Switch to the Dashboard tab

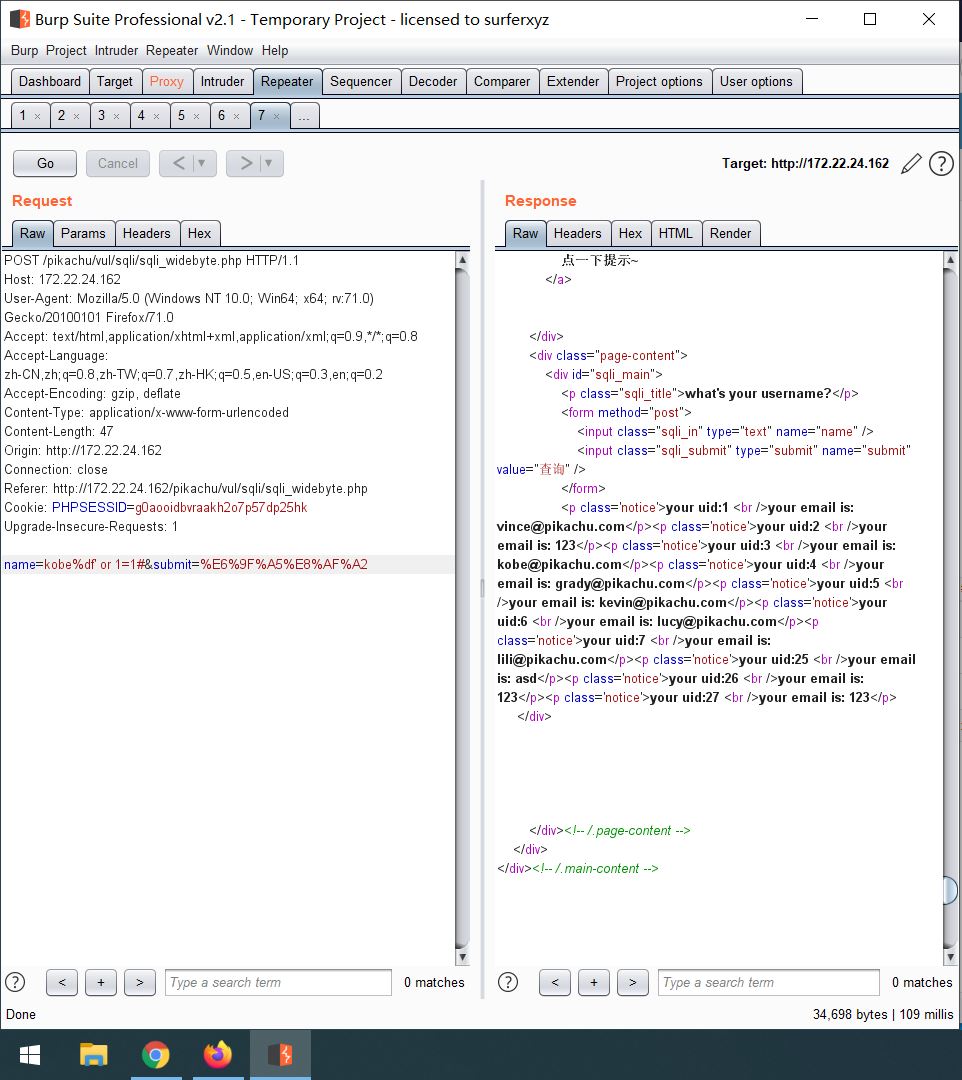tap(50, 81)
